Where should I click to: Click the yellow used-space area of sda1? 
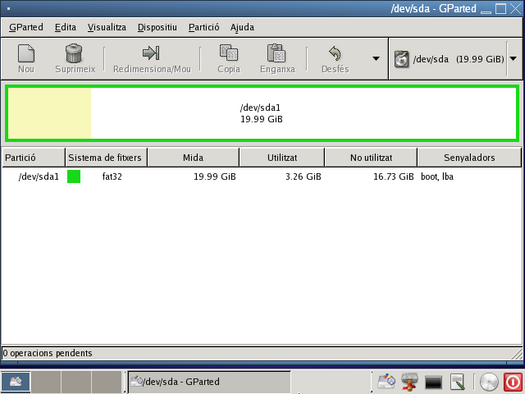(x=49, y=113)
